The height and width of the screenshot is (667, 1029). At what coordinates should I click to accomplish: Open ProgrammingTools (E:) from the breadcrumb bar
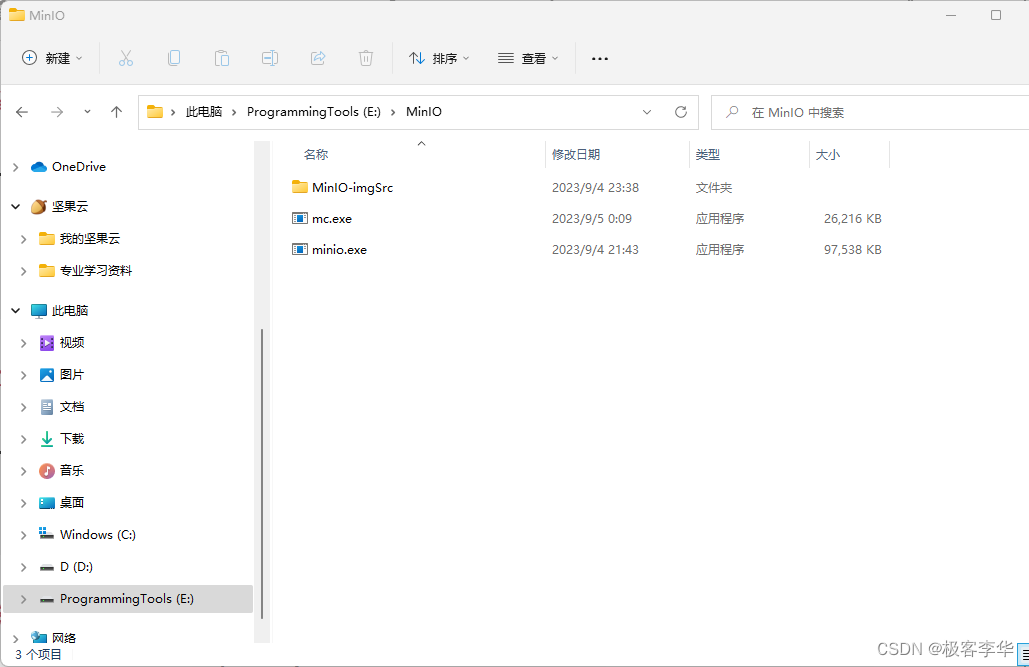tap(313, 112)
